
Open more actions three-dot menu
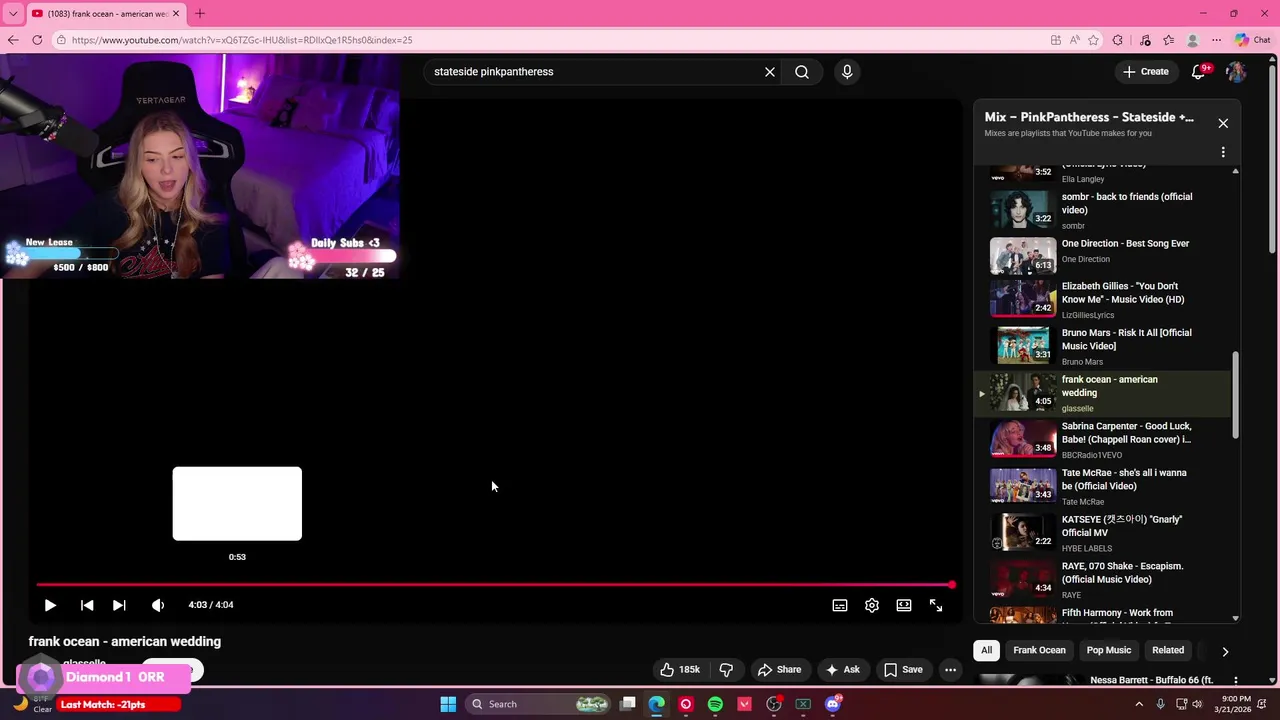point(951,670)
